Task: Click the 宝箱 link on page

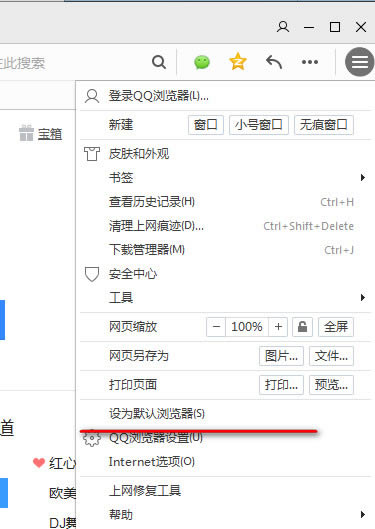Action: coord(50,134)
